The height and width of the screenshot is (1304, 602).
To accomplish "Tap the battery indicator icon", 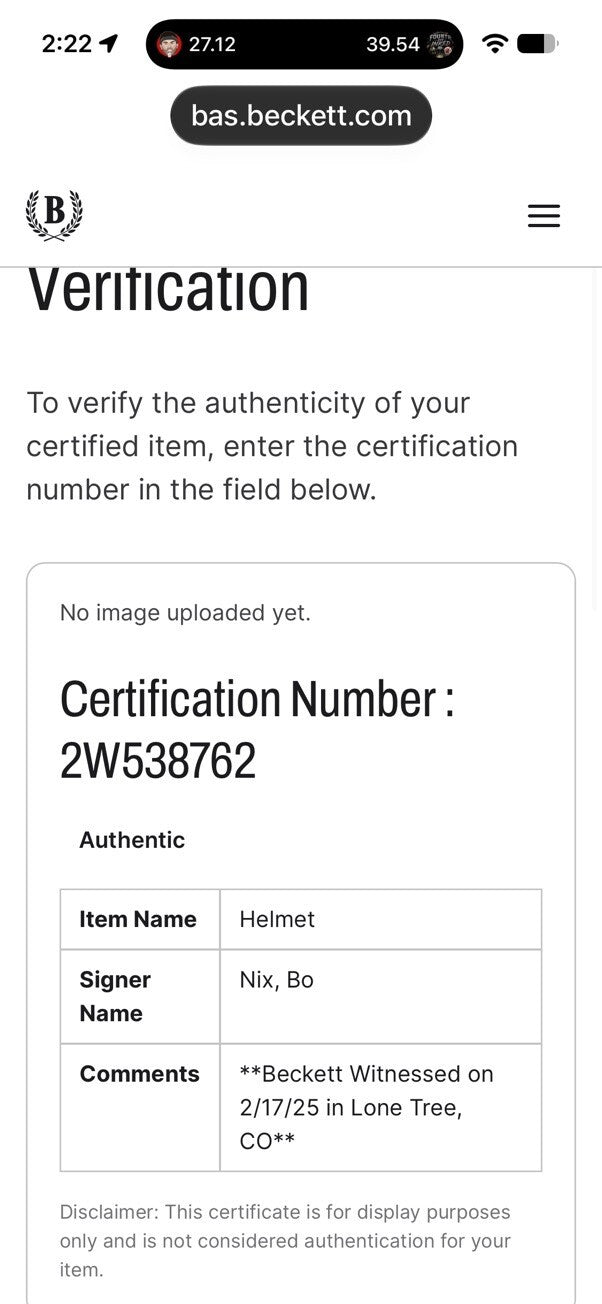I will [538, 44].
